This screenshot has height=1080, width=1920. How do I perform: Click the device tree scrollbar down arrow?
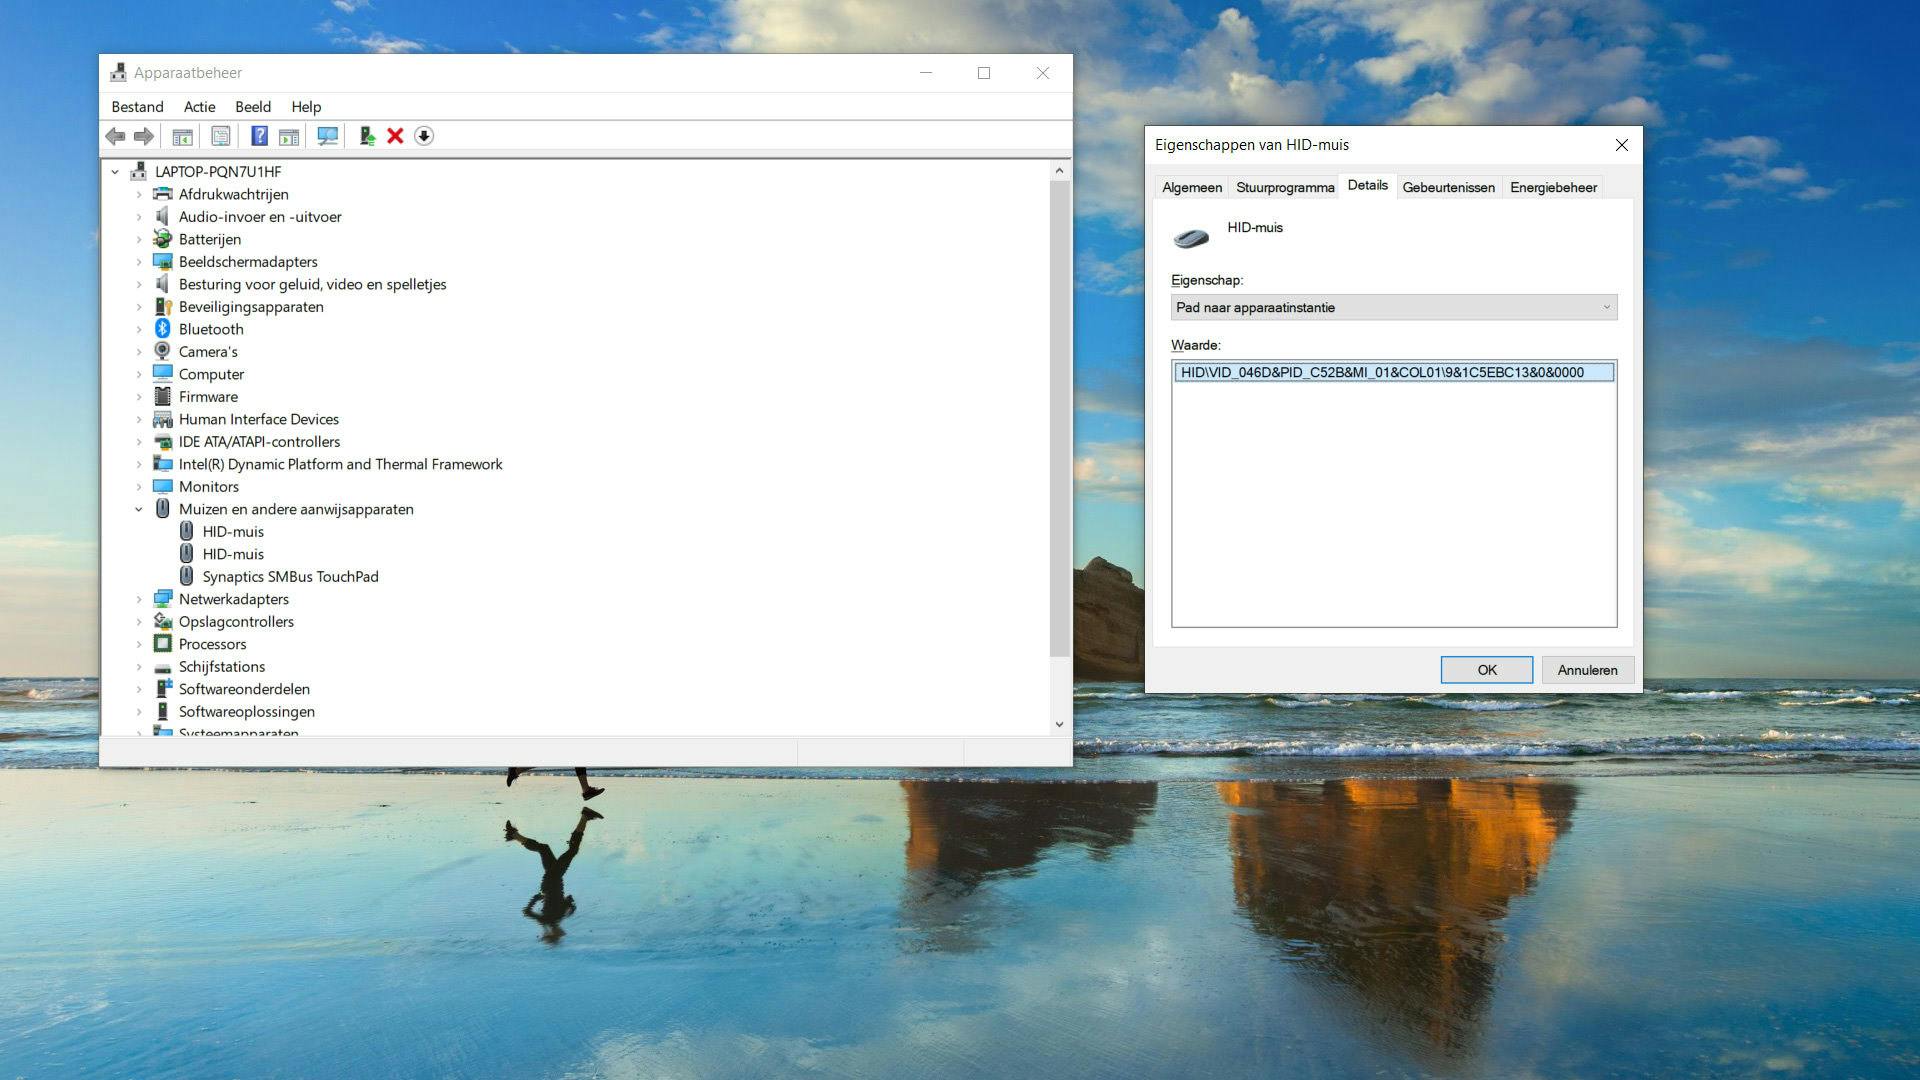click(x=1059, y=724)
